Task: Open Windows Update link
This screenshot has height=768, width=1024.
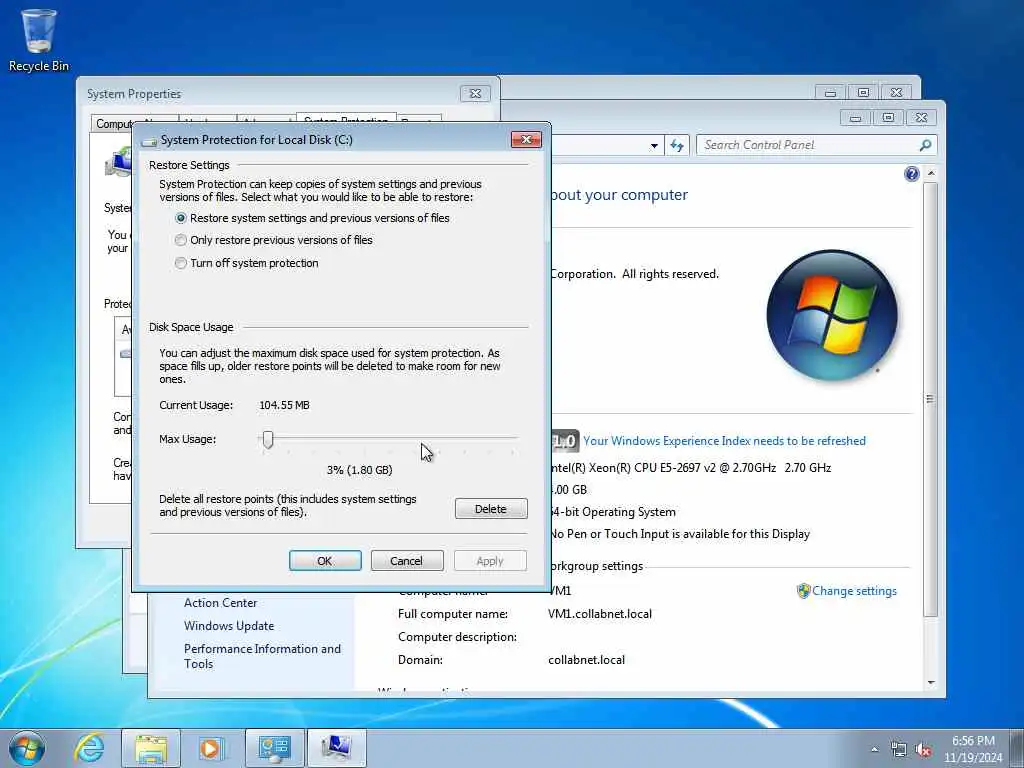Action: click(229, 626)
